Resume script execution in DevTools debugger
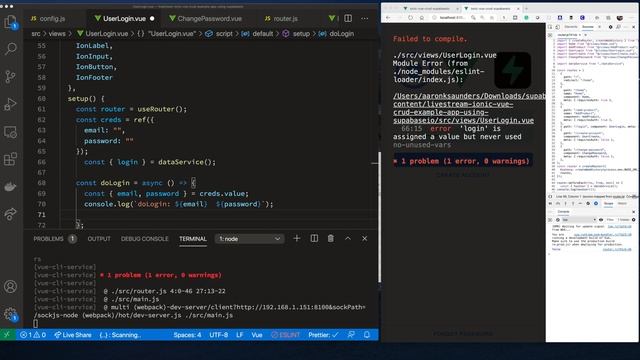 (551, 203)
